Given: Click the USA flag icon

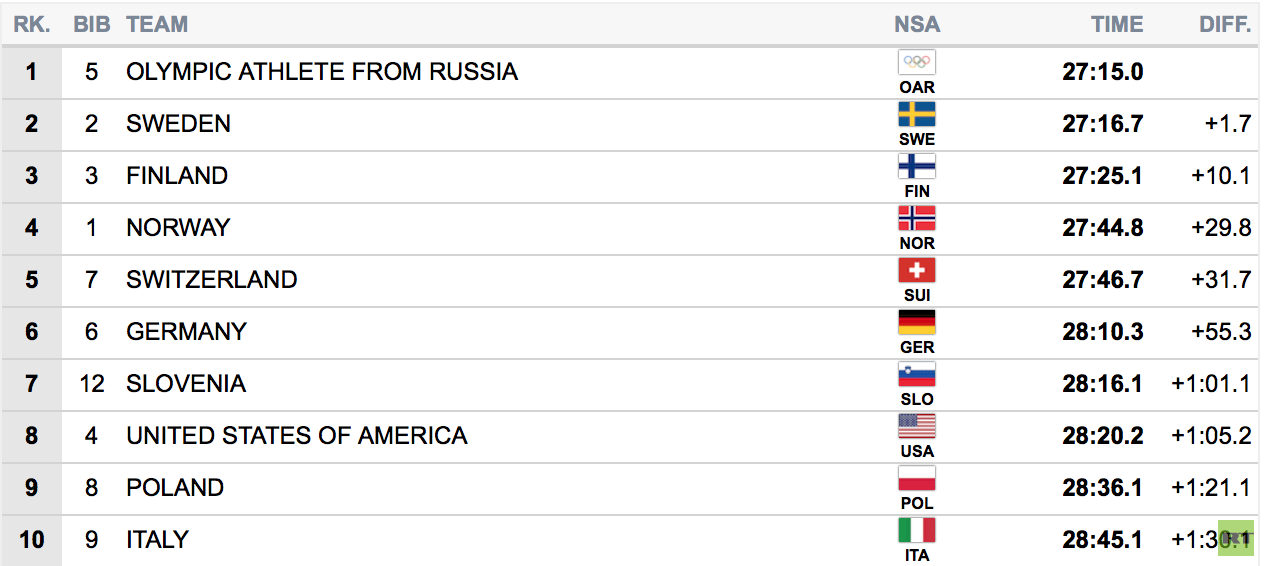Looking at the screenshot, I should pyautogui.click(x=917, y=426).
